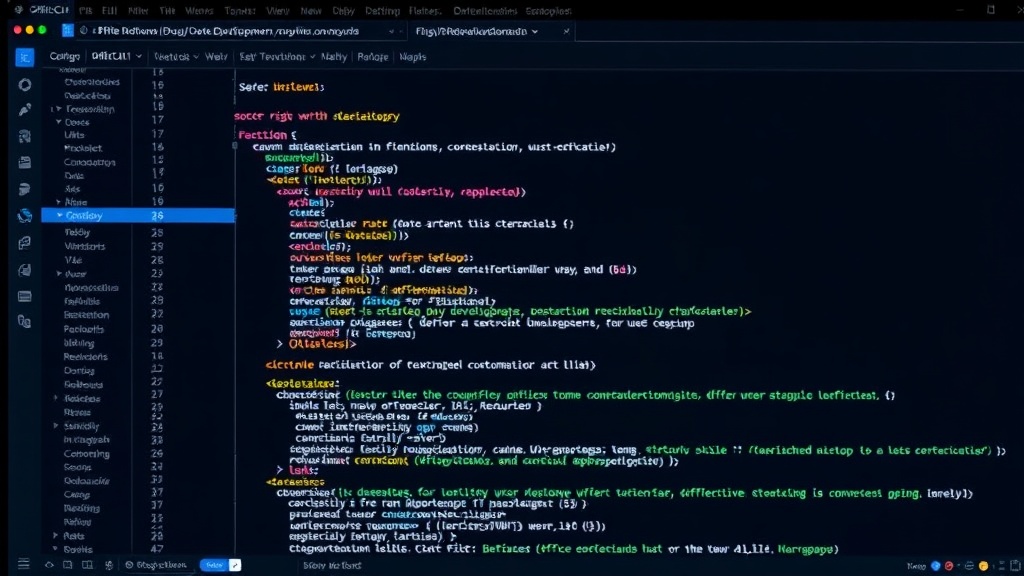Click the globe icon beside the highlighted tree row
1024x576 pixels.
25,216
